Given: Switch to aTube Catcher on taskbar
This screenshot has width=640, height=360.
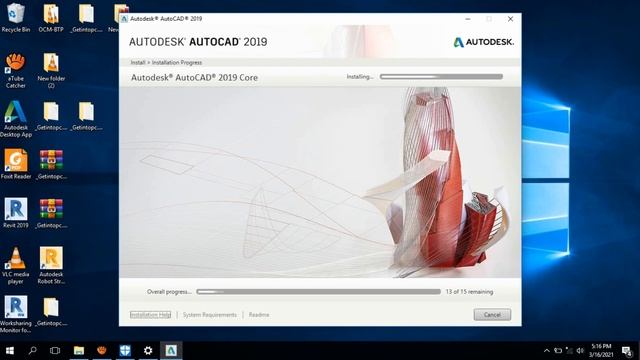Looking at the screenshot, I should [x=102, y=351].
